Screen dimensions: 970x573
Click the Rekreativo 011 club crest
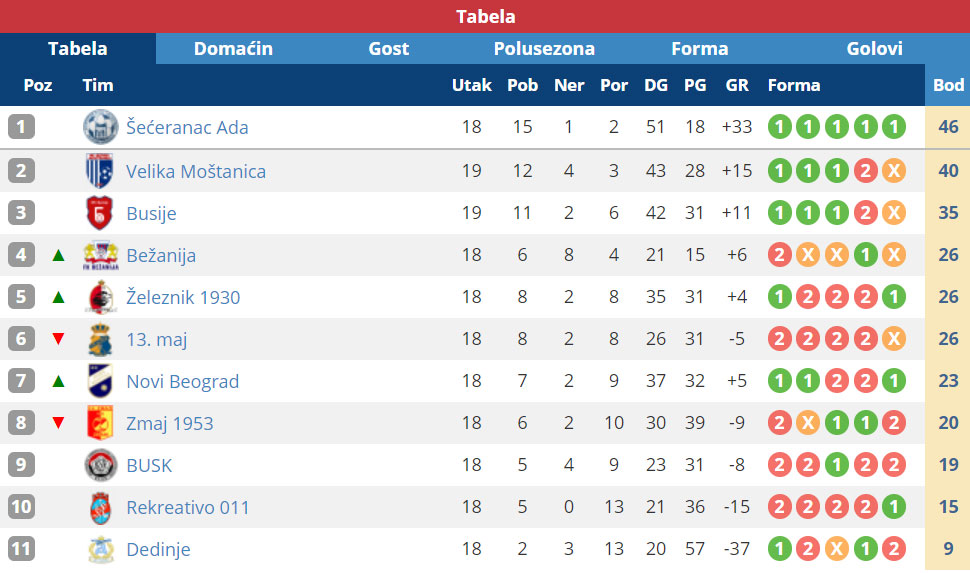pos(100,507)
